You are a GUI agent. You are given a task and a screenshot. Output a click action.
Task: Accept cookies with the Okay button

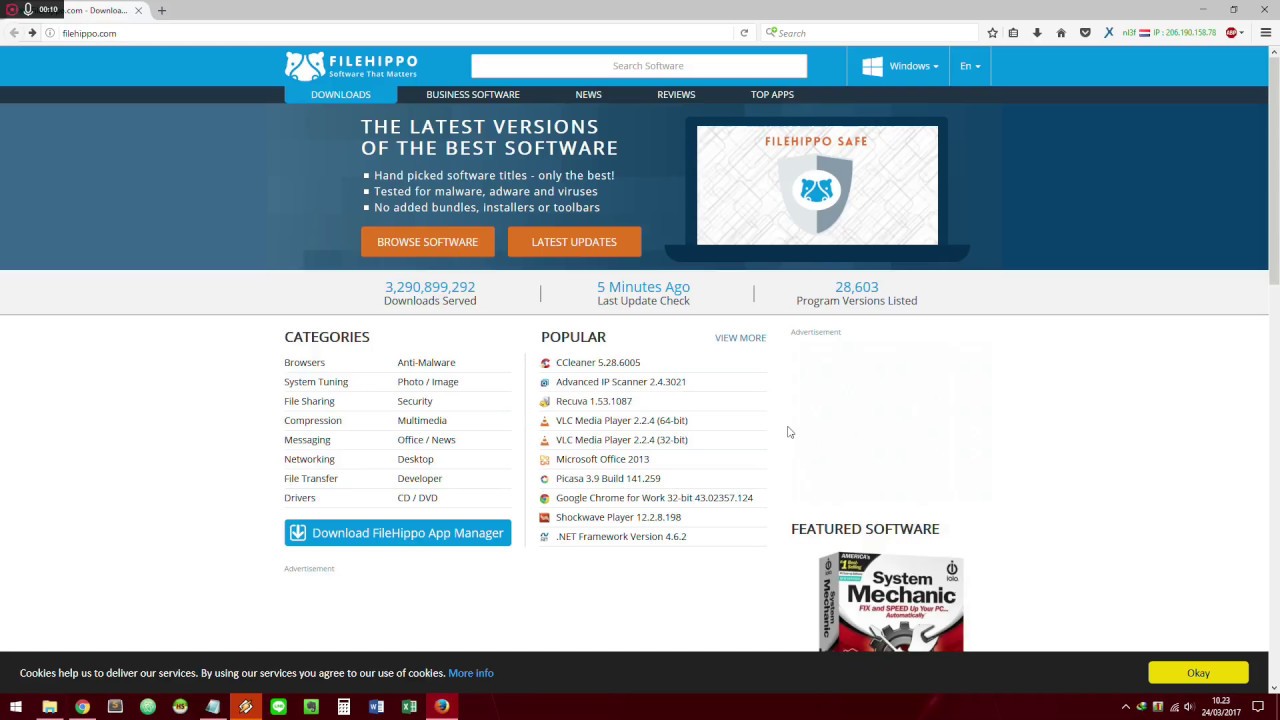pos(1198,673)
